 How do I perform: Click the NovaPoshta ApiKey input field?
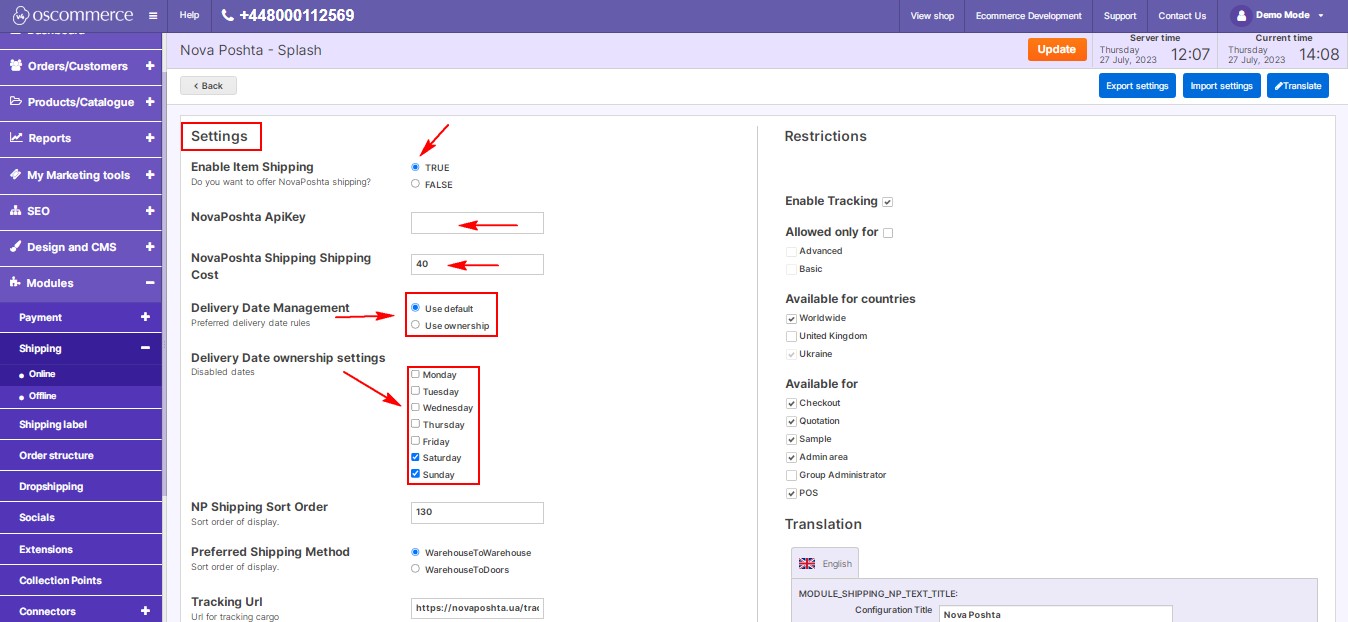477,223
